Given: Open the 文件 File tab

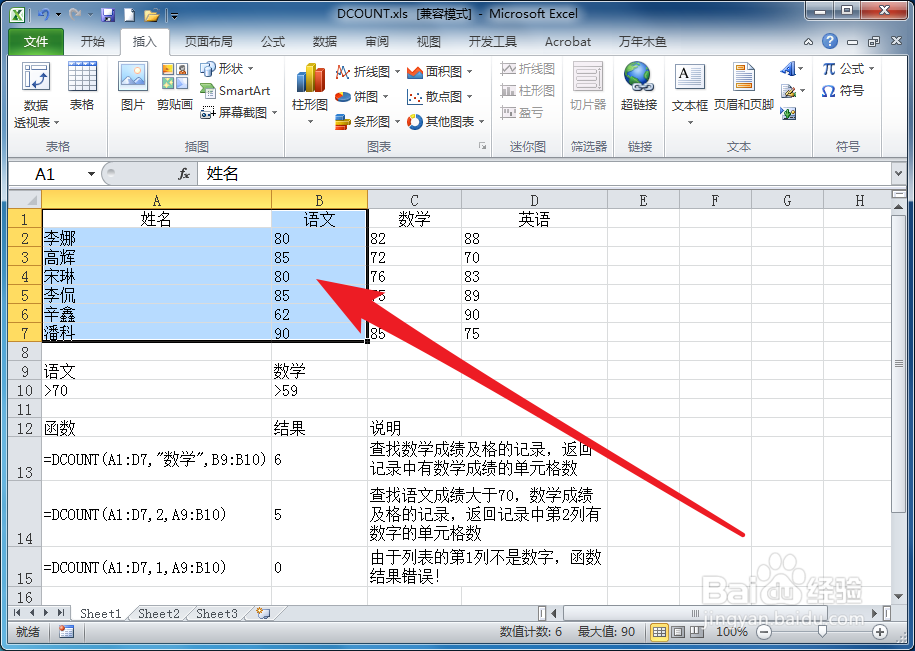Looking at the screenshot, I should [x=36, y=41].
